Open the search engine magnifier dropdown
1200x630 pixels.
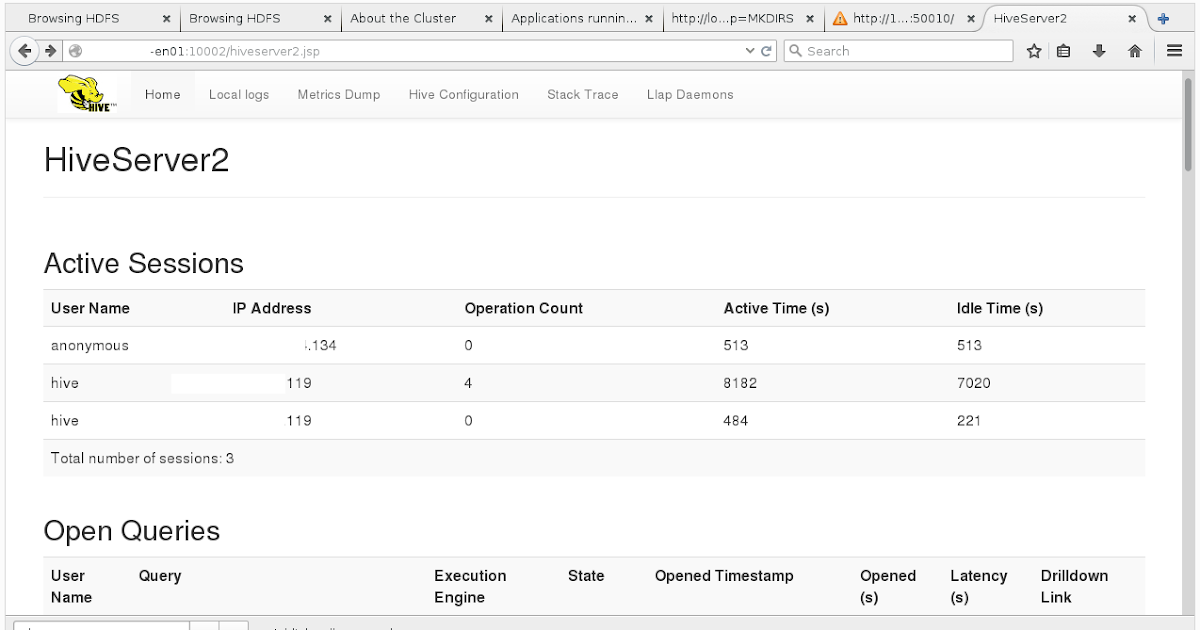coord(795,50)
